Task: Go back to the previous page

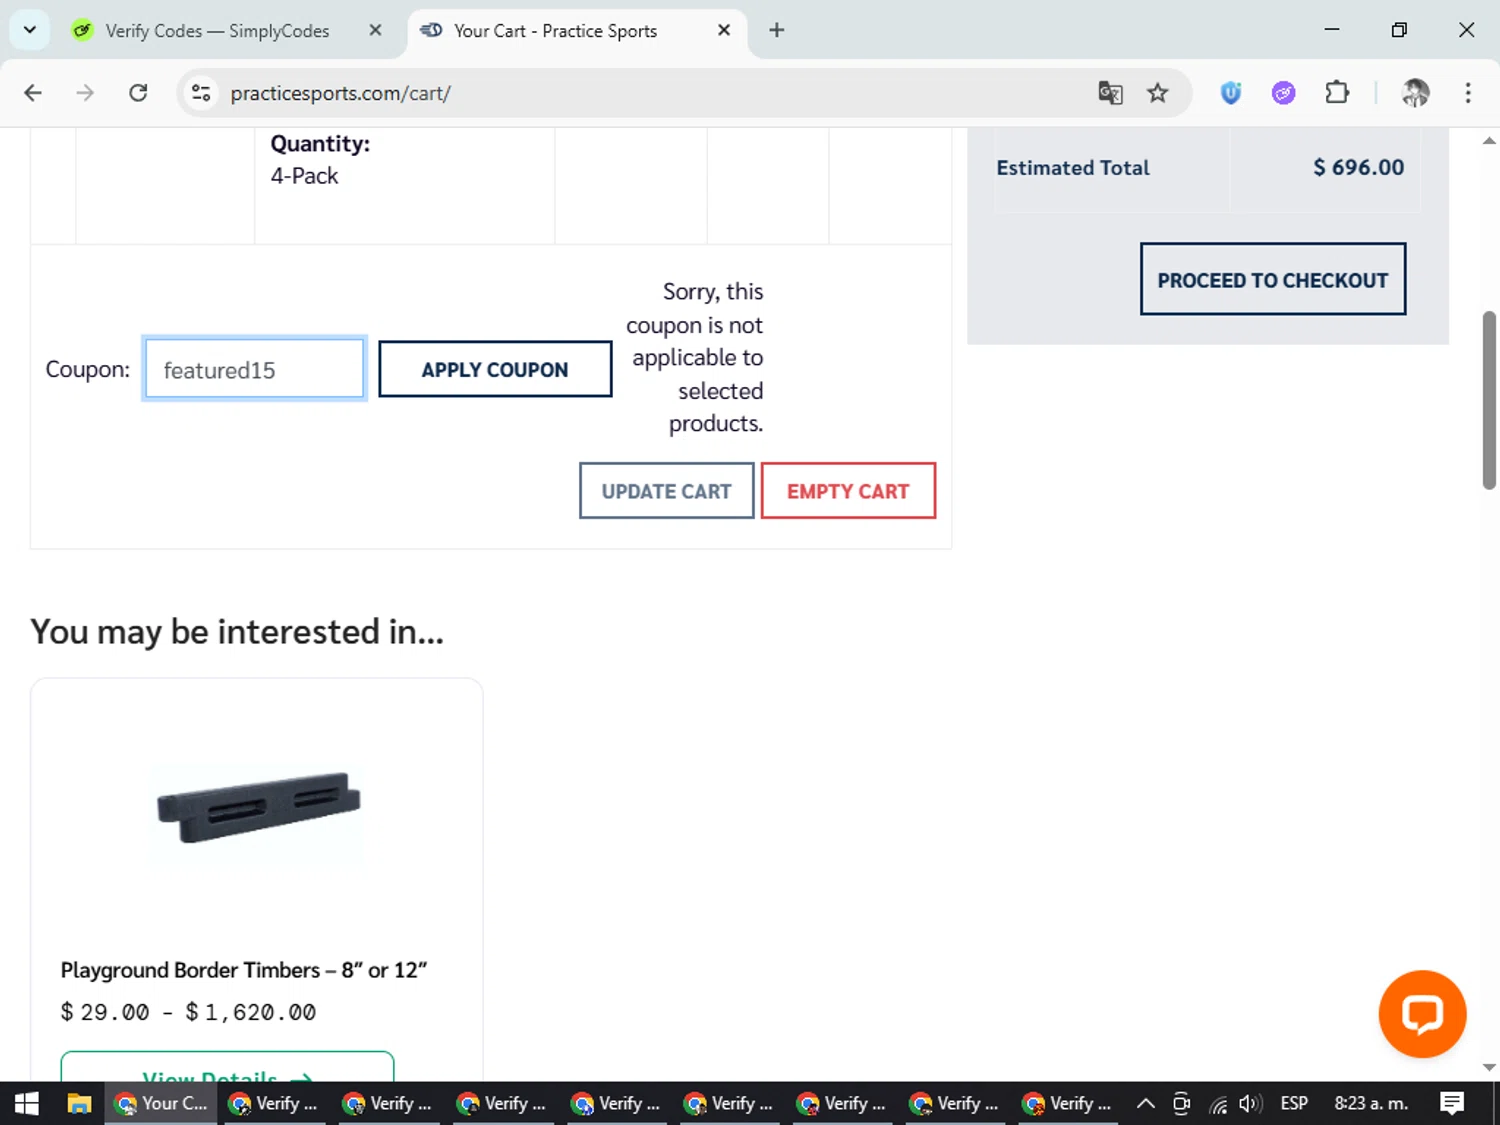Action: [x=33, y=93]
